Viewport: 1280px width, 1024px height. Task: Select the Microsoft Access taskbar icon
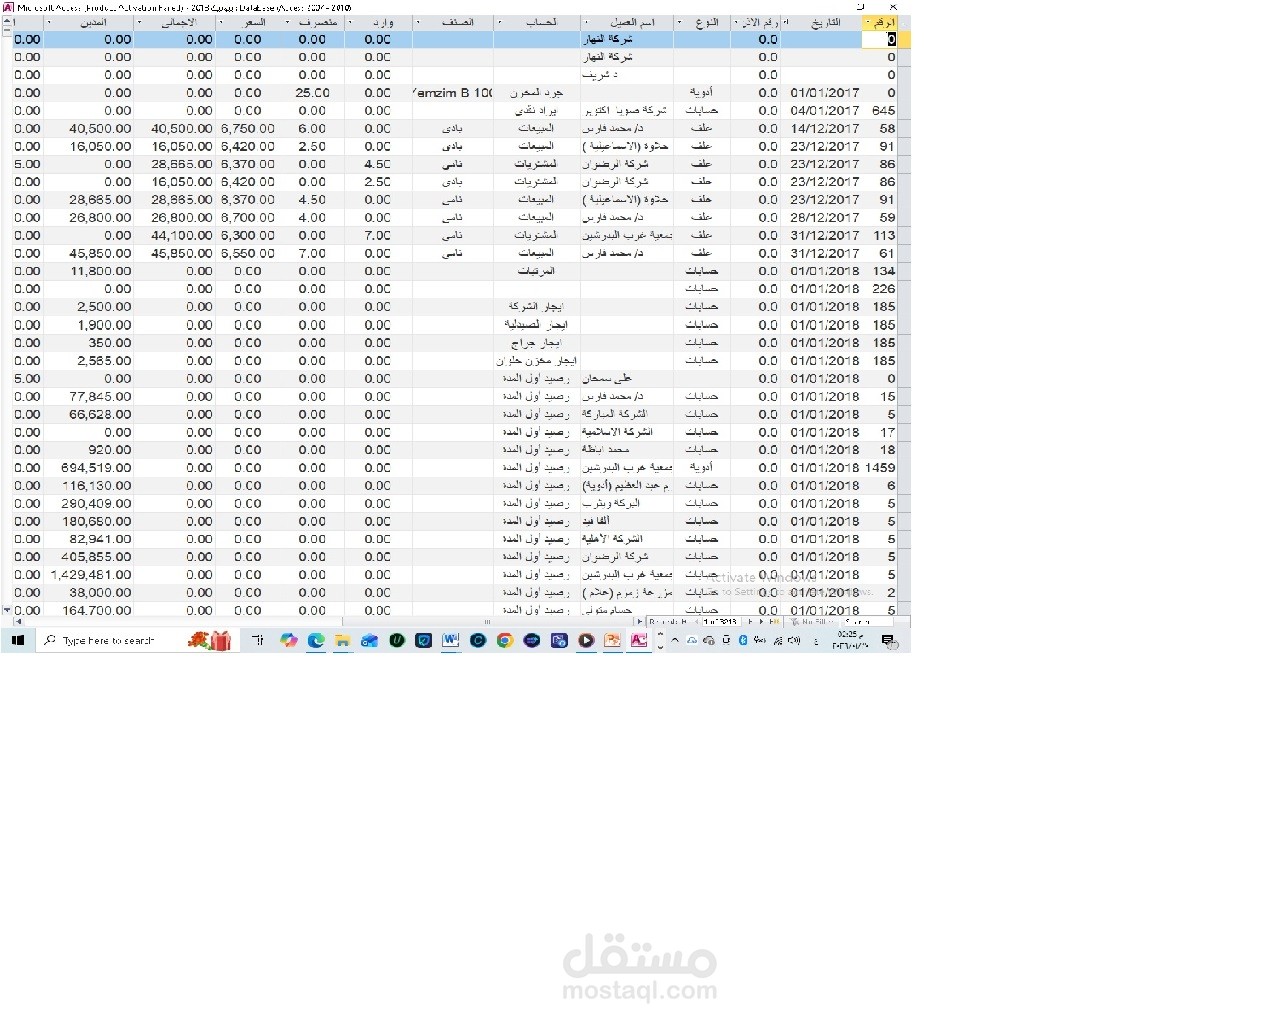coord(639,640)
